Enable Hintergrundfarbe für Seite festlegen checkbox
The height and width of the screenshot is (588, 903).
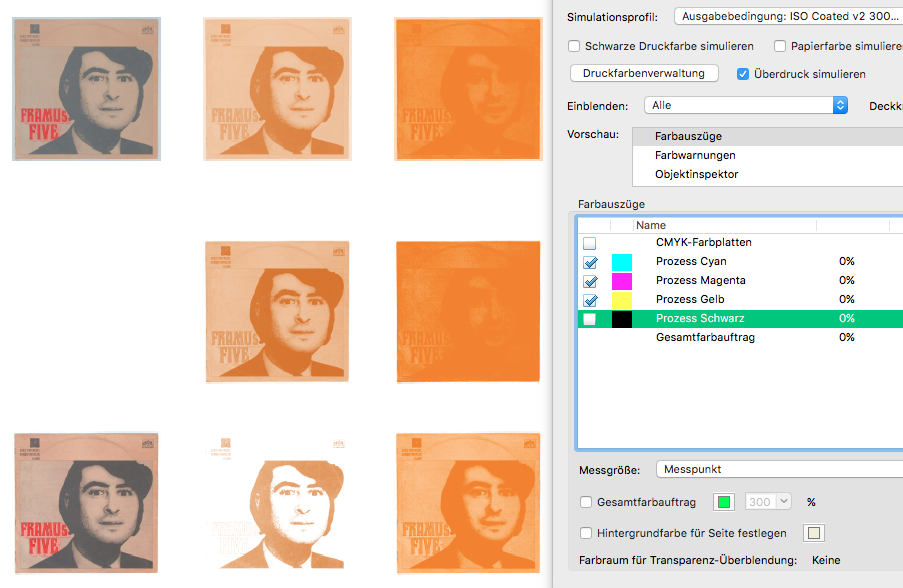point(586,533)
